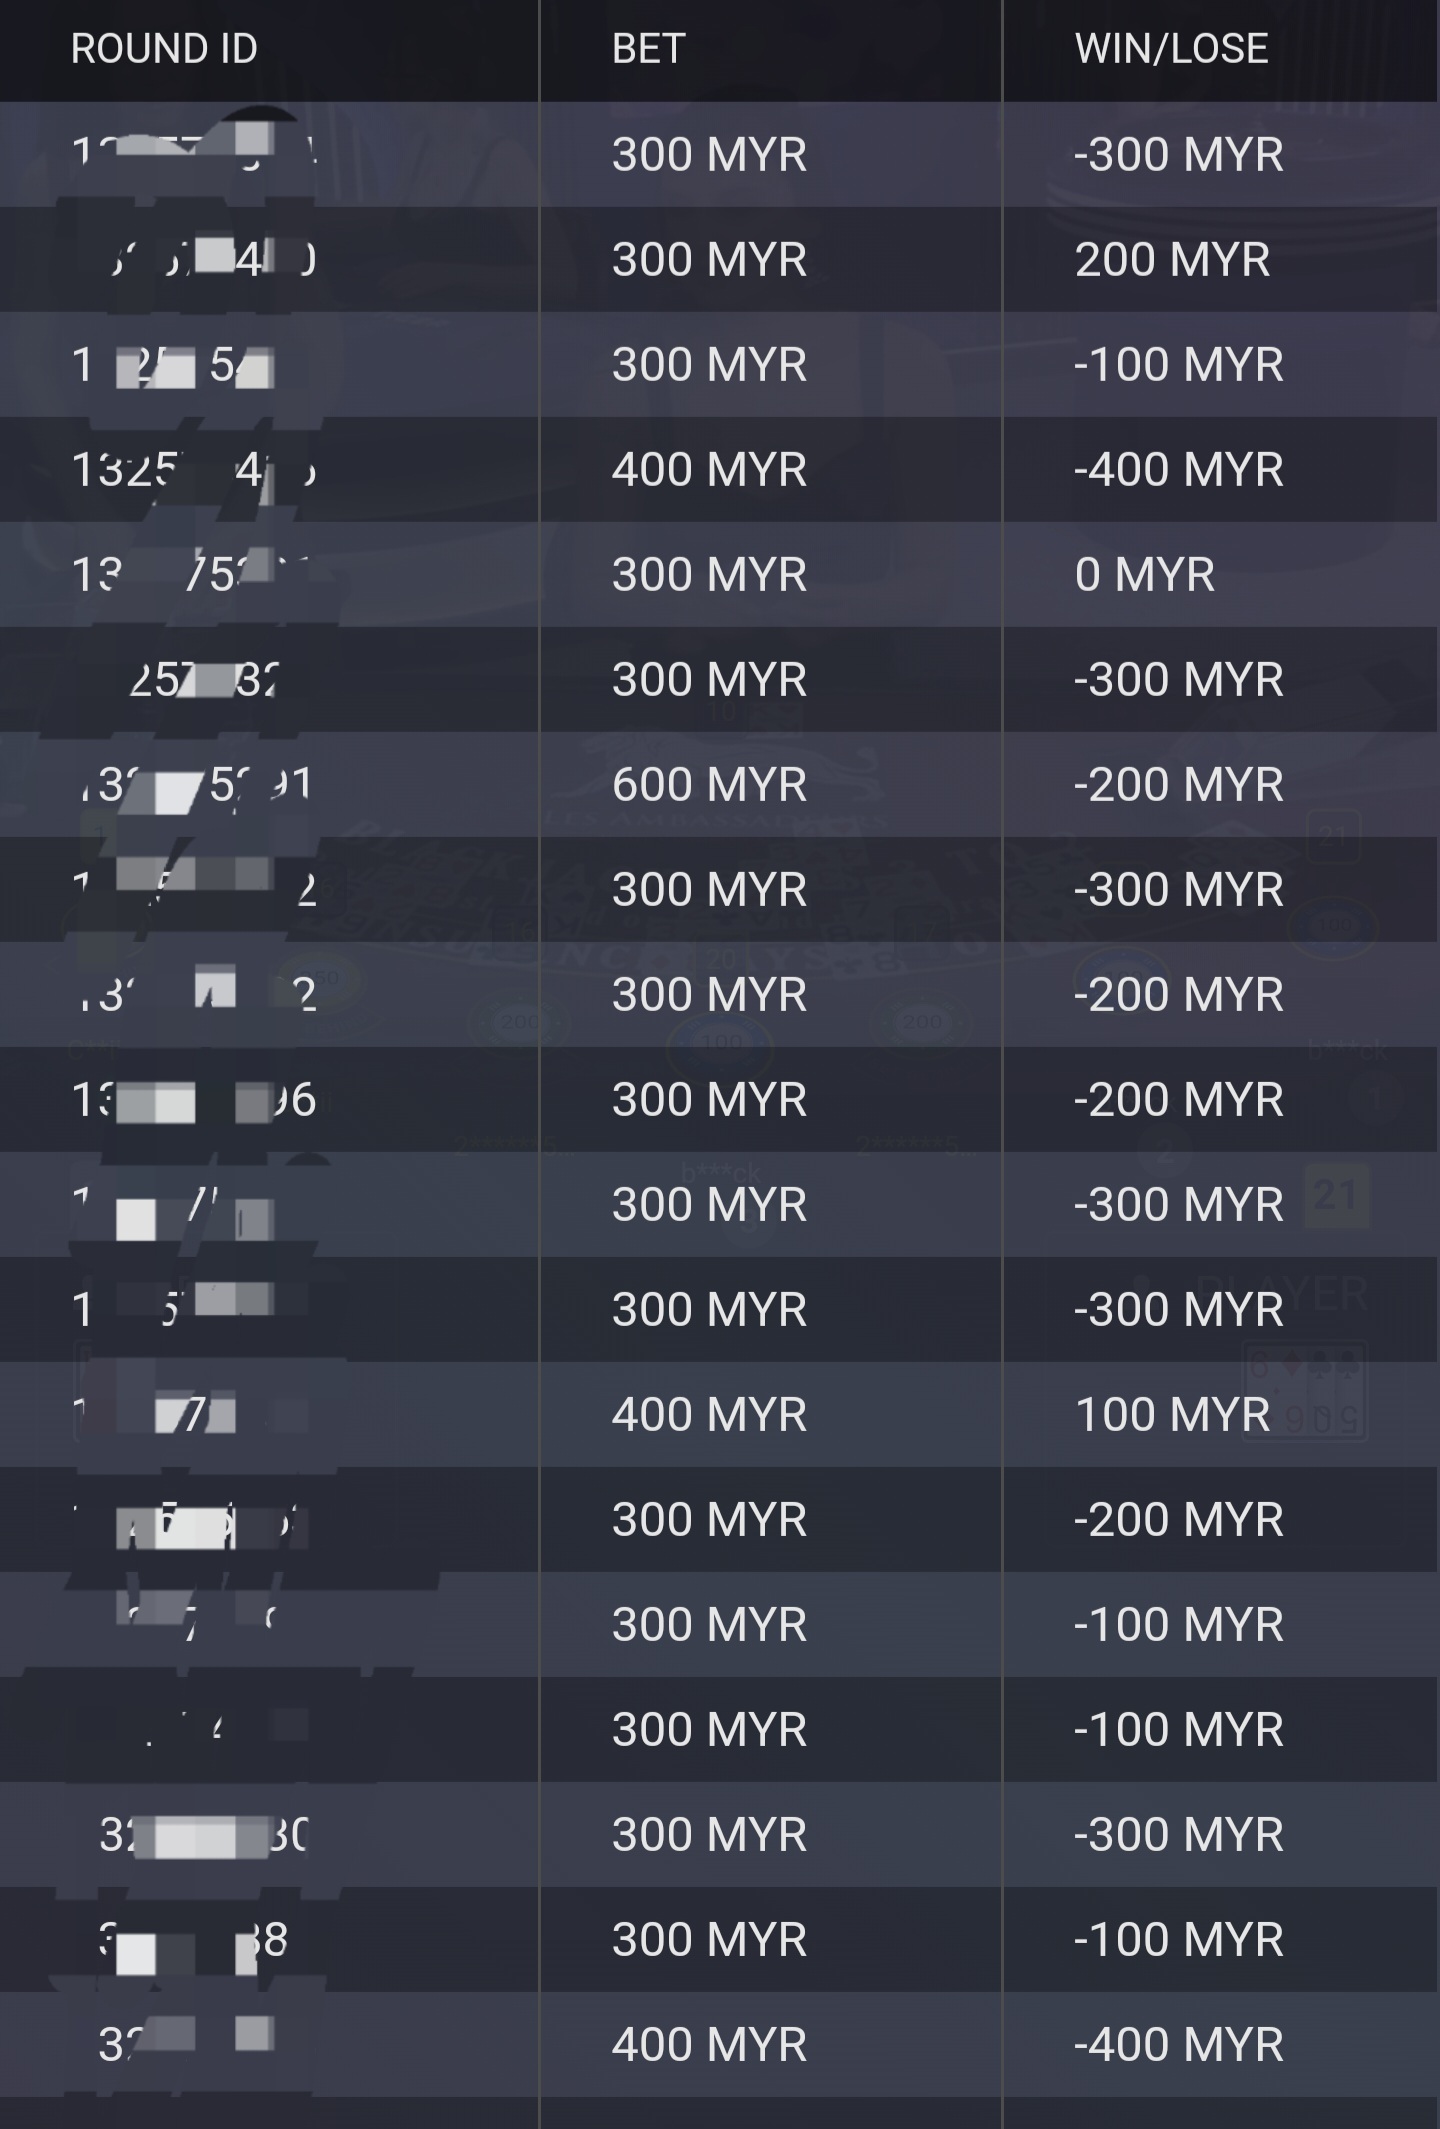This screenshot has height=2129, width=1440.
Task: Click the positive 100 MYR win amount
Action: click(1172, 1414)
